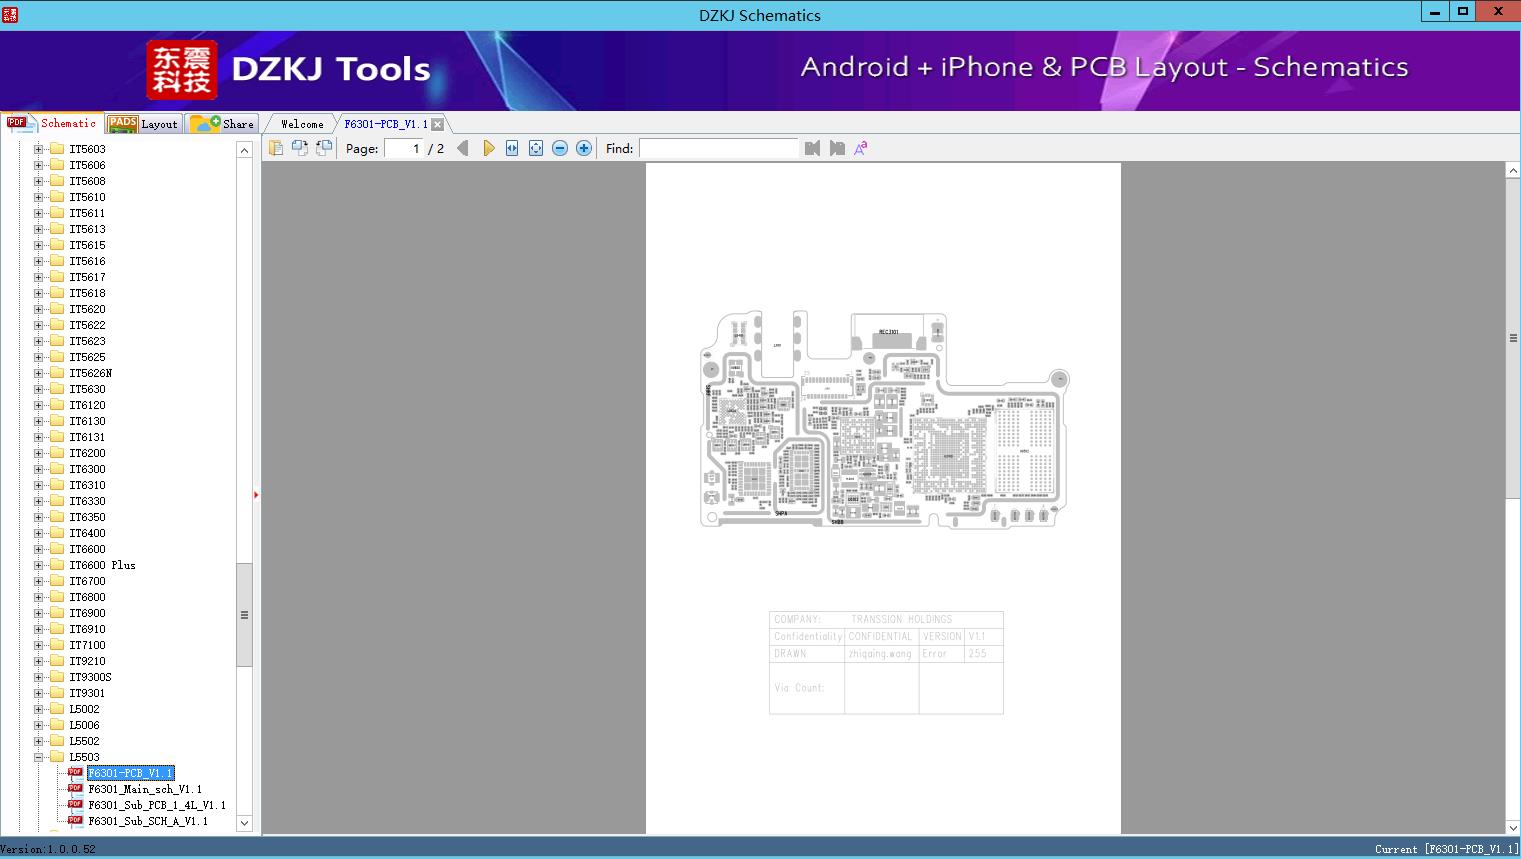Expand the IT6600 Plus folder
The width and height of the screenshot is (1521, 859).
click(39, 565)
